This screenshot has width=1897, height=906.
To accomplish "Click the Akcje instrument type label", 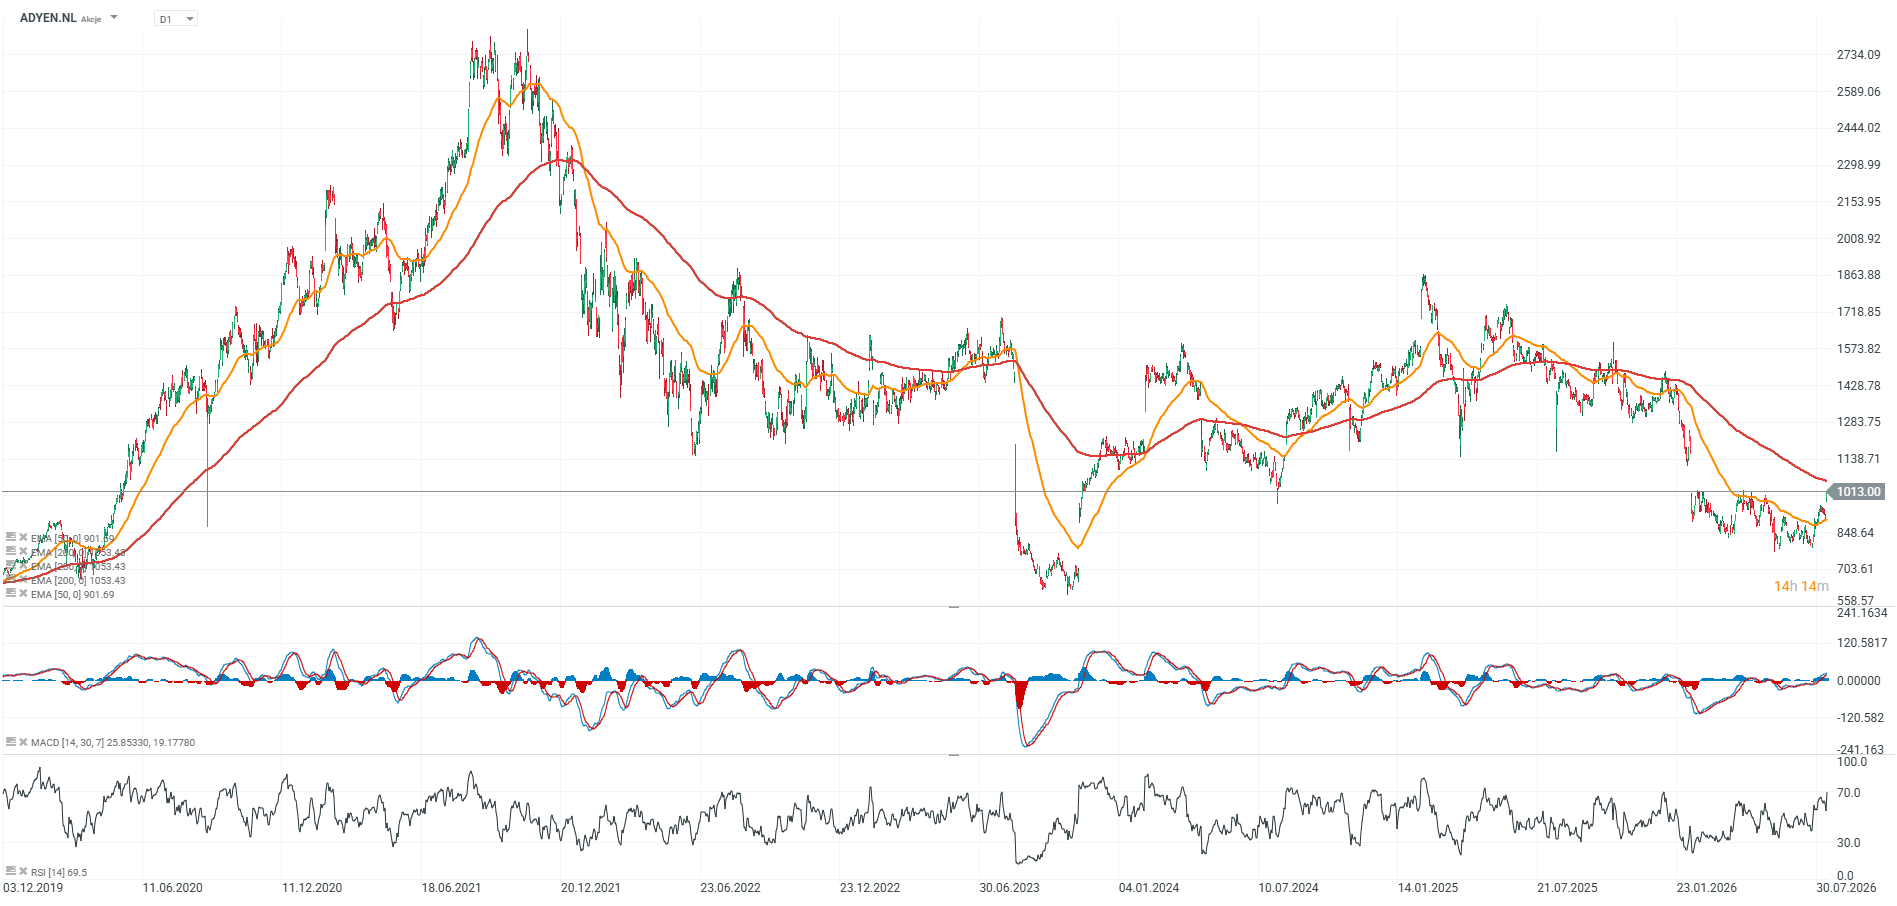I will click(x=91, y=19).
